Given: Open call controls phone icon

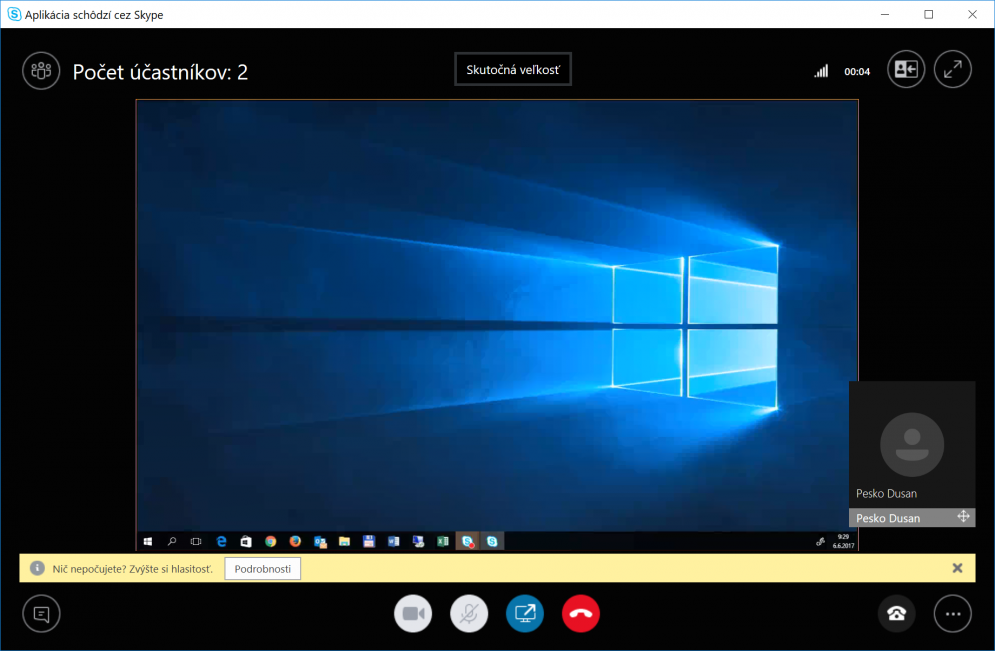Looking at the screenshot, I should (897, 614).
